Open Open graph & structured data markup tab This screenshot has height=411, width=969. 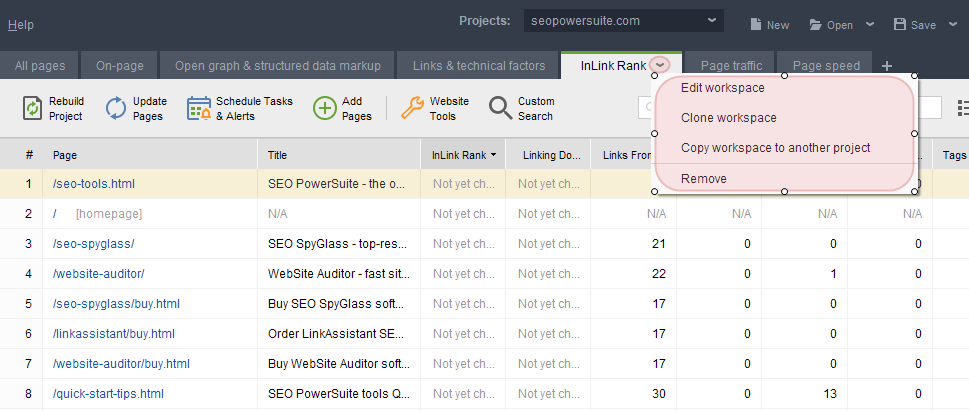pos(277,66)
